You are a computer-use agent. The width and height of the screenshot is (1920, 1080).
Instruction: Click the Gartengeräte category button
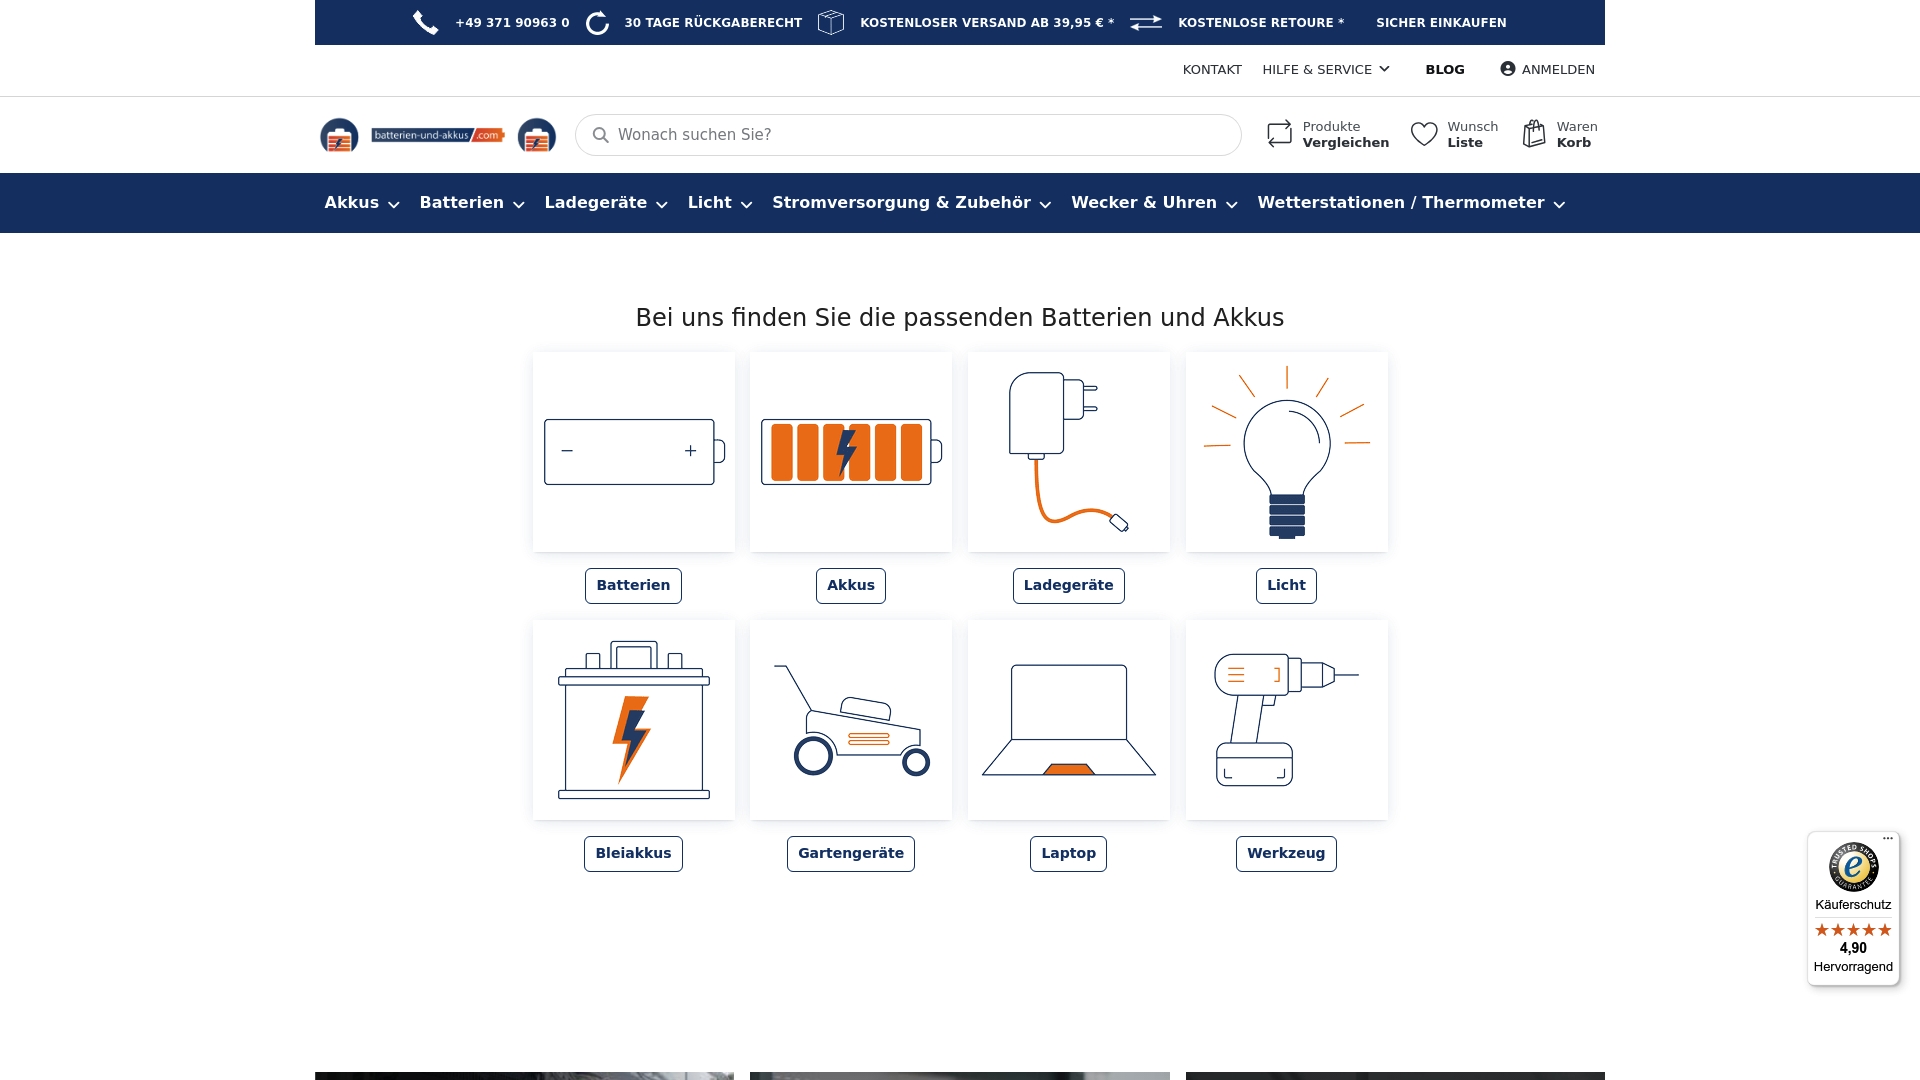pyautogui.click(x=850, y=853)
